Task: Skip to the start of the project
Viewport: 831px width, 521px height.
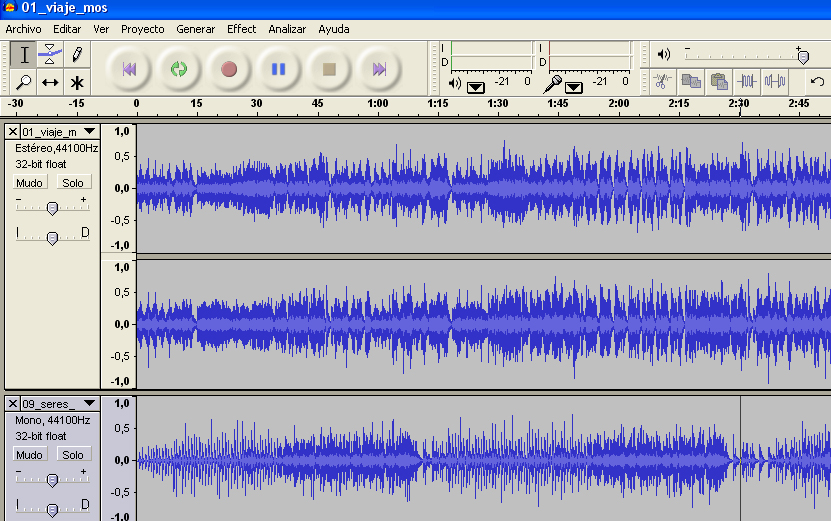Action: pyautogui.click(x=129, y=69)
